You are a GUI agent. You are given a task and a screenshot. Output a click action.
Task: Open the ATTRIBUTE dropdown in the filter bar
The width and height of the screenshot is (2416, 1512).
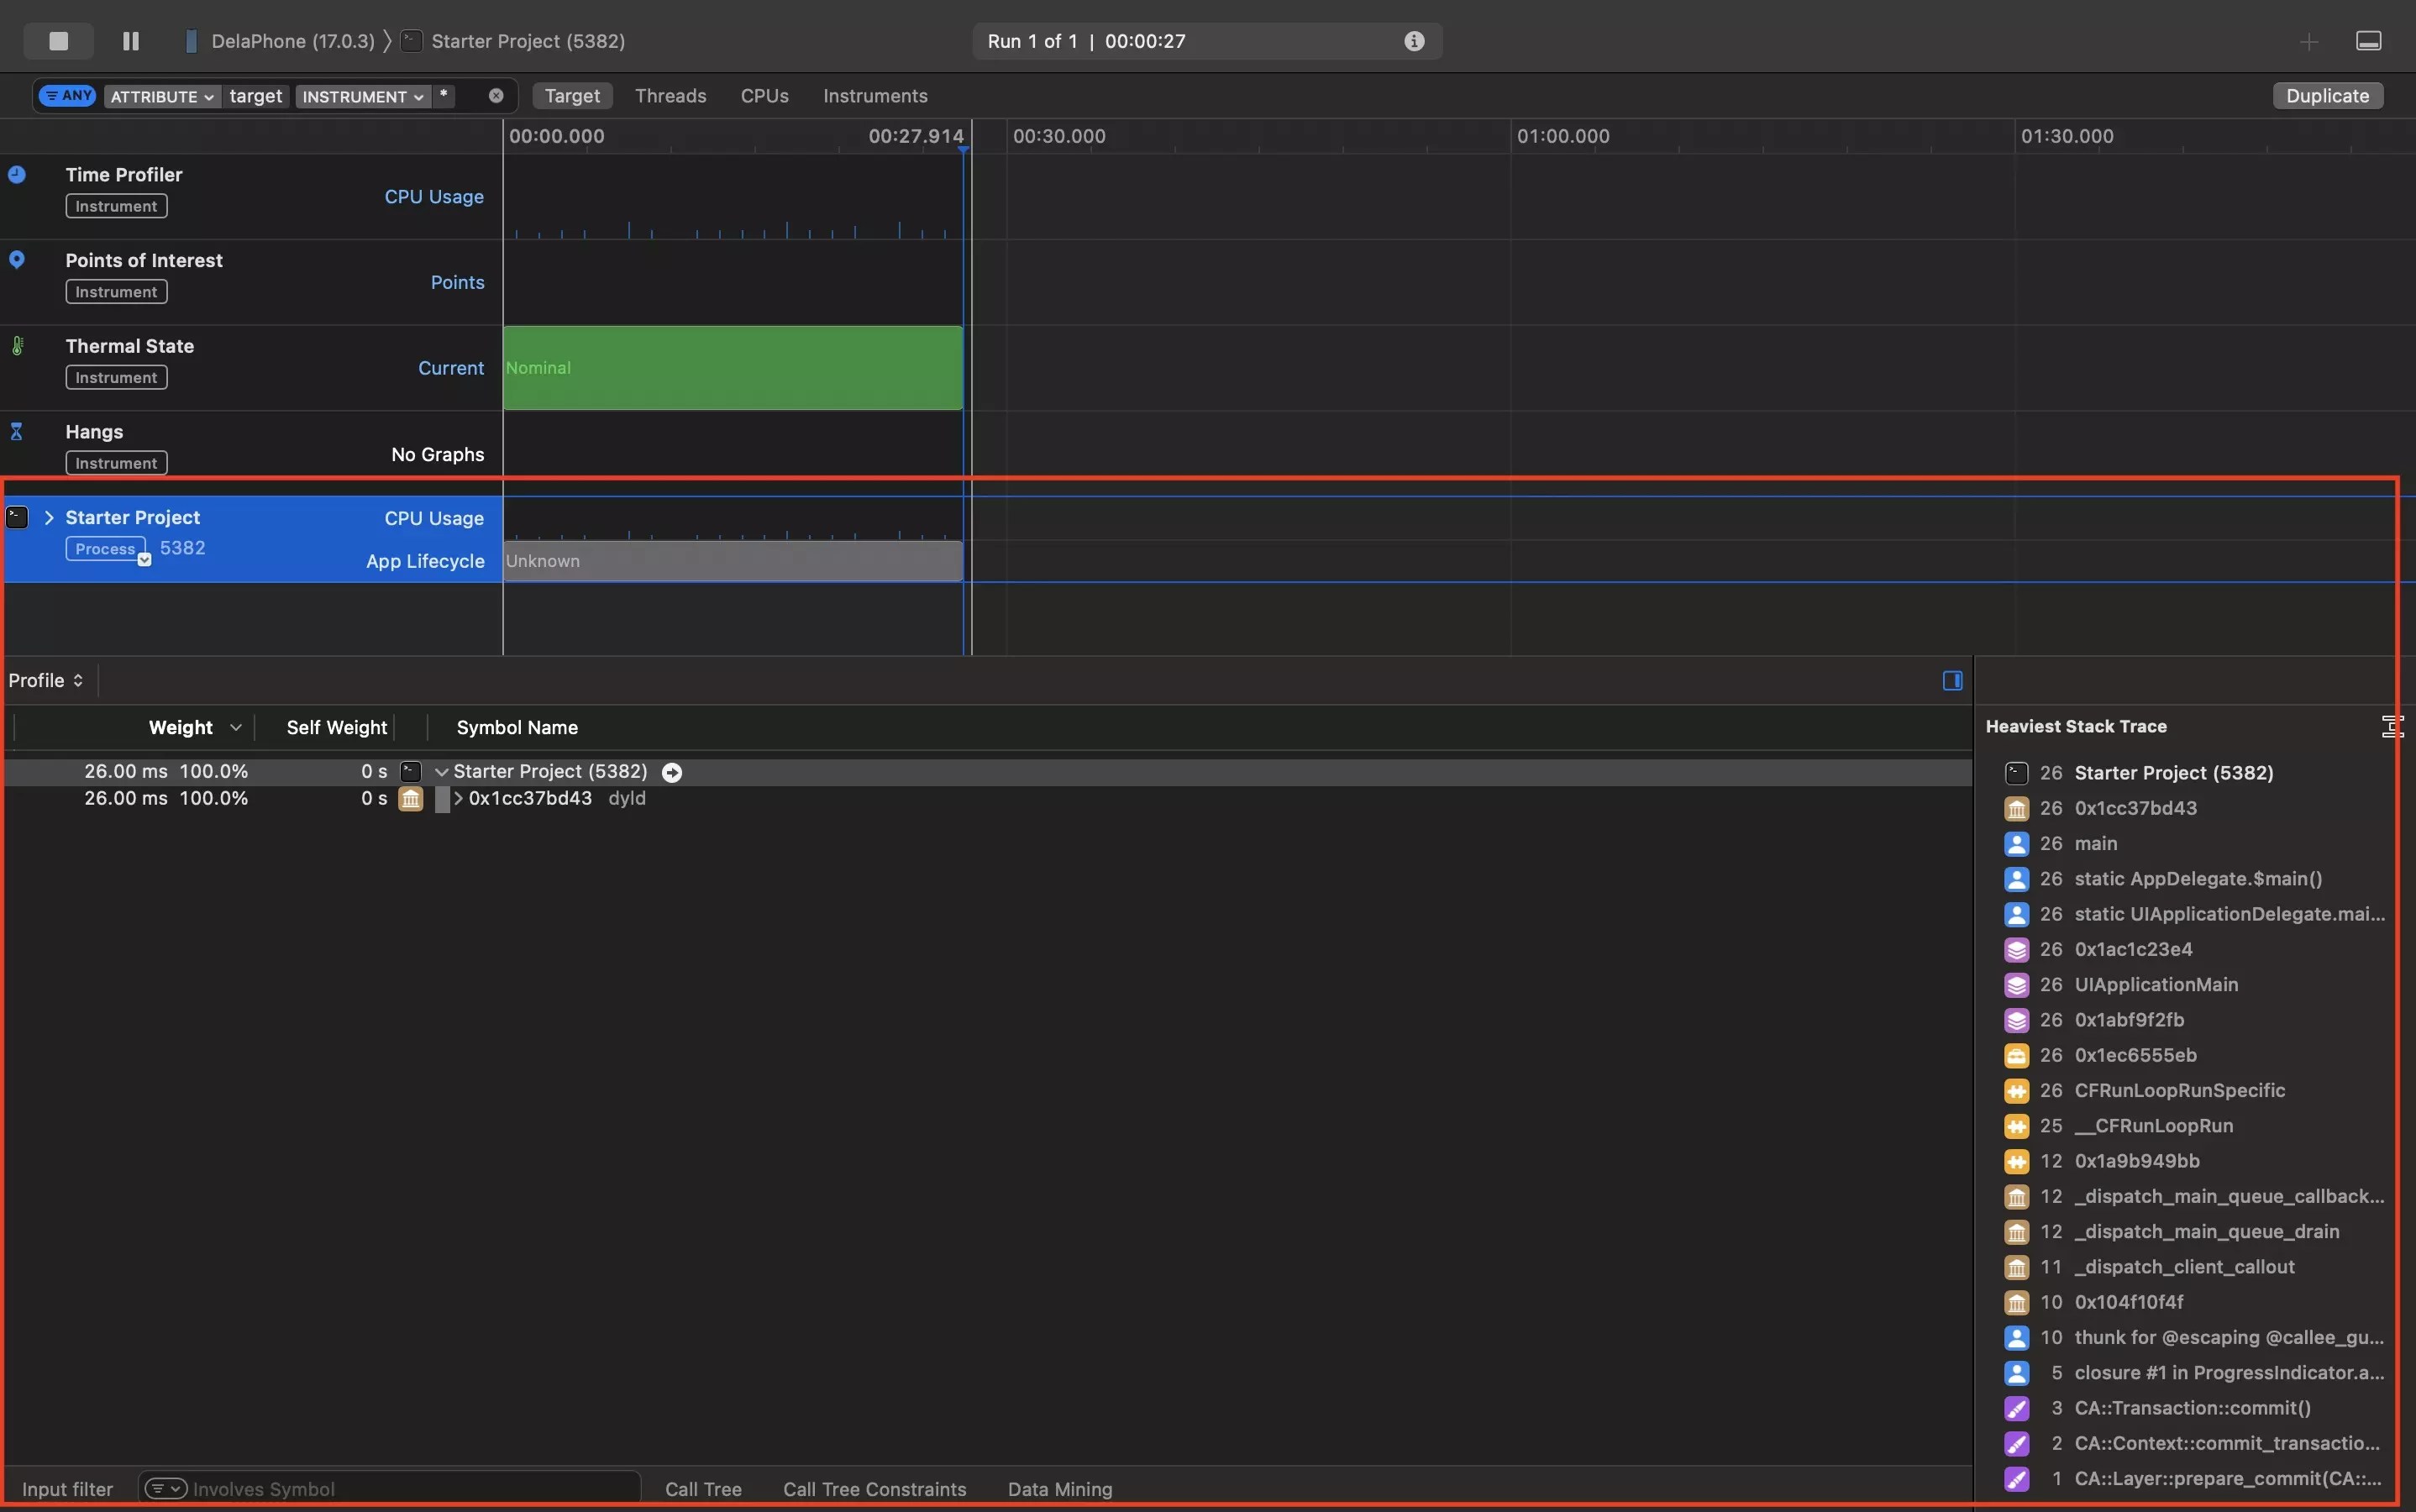click(161, 95)
